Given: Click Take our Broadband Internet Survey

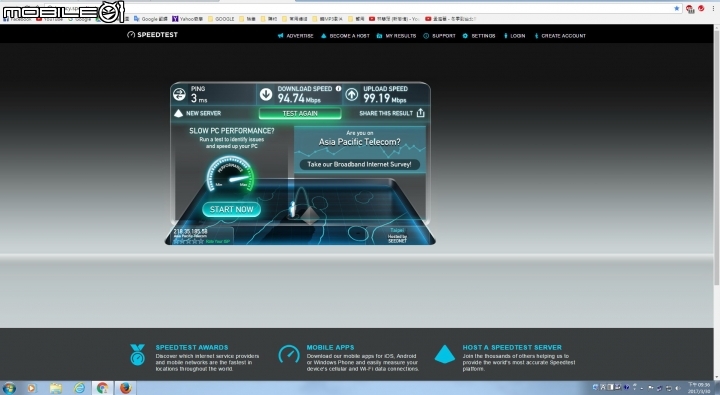Looking at the screenshot, I should pos(359,164).
